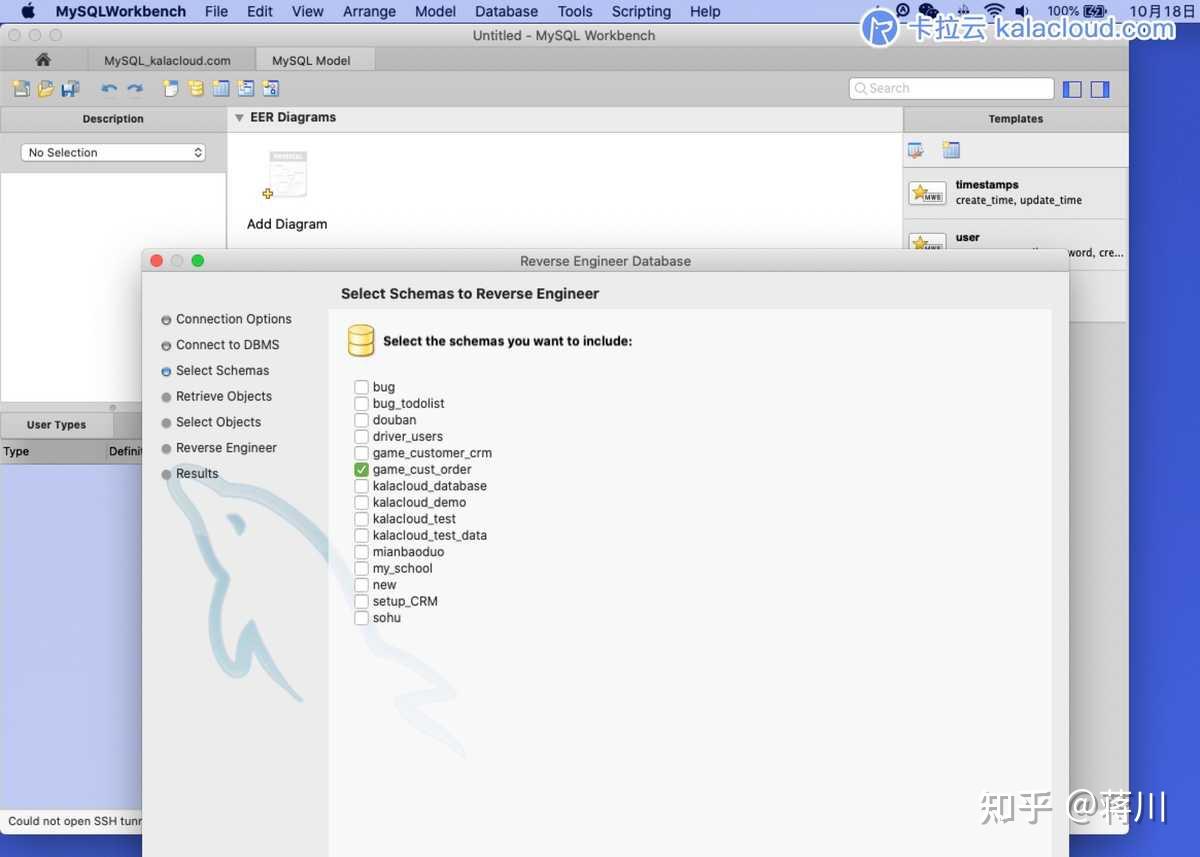1200x857 pixels.
Task: Click the Select Objects wizard step
Action: click(x=218, y=422)
